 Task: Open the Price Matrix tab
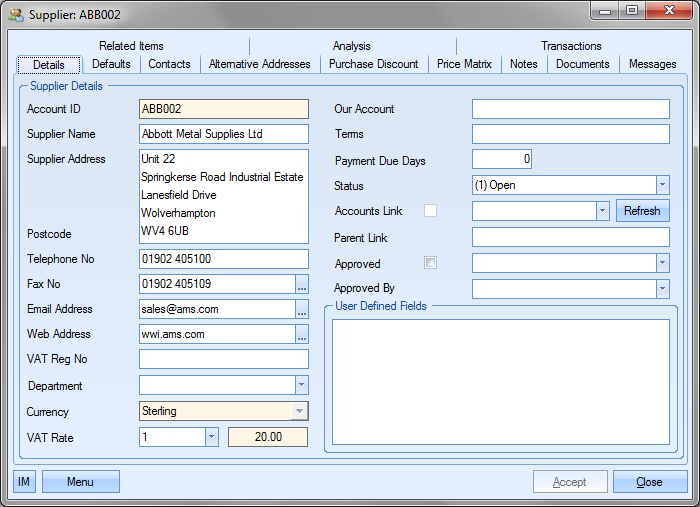click(464, 64)
